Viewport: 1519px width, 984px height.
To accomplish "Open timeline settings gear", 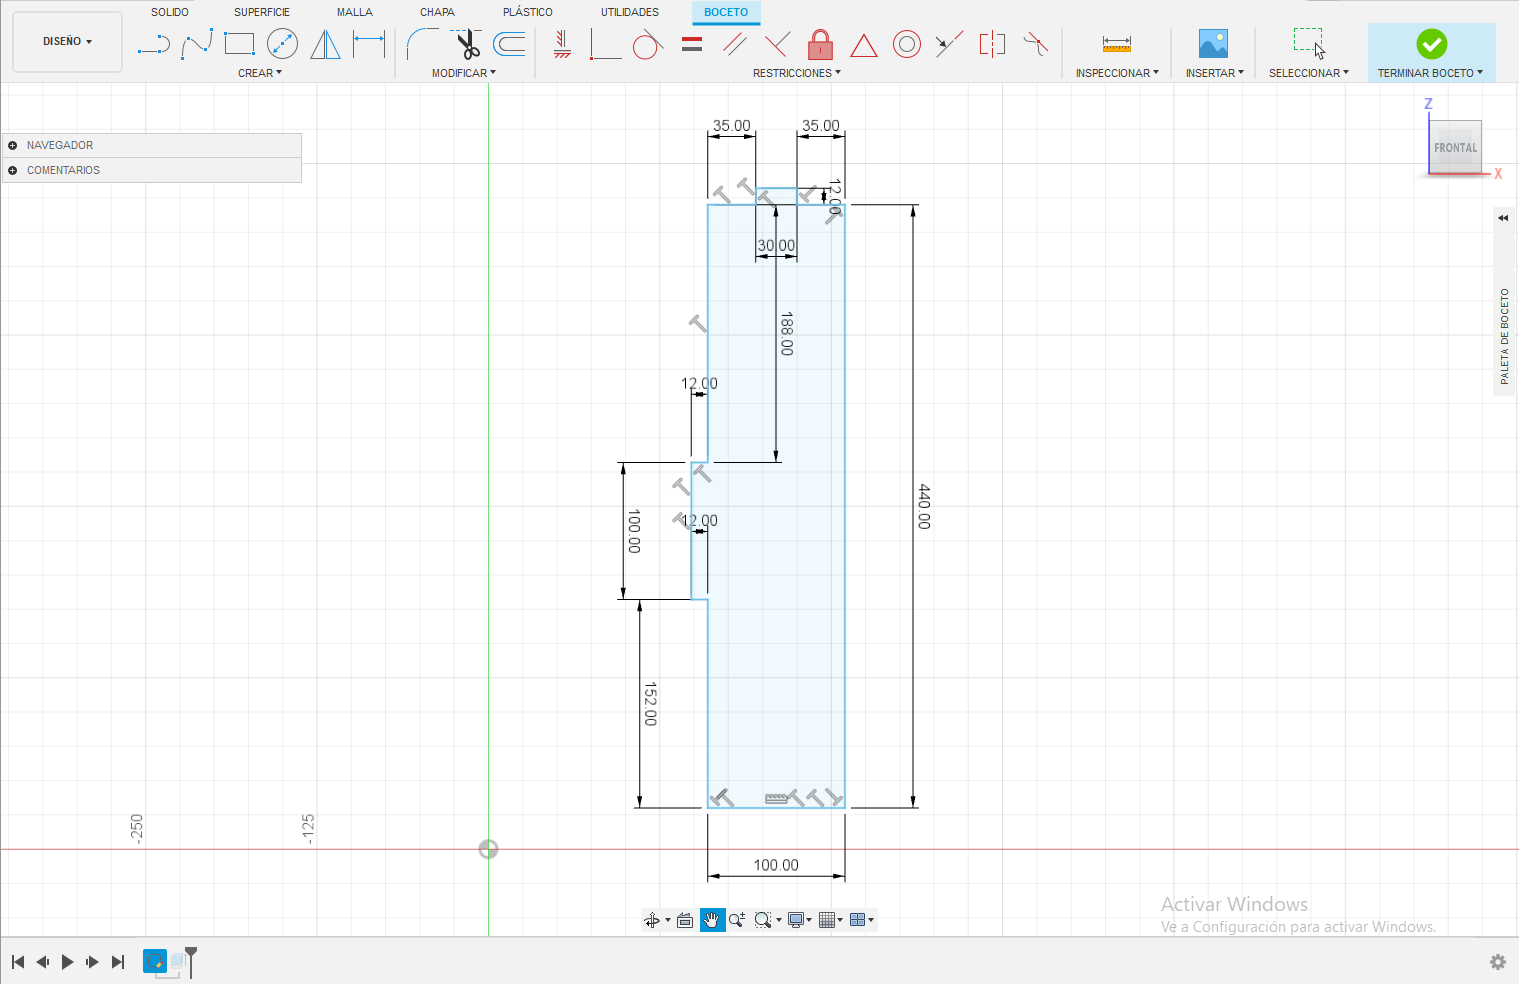I will pyautogui.click(x=1497, y=962).
